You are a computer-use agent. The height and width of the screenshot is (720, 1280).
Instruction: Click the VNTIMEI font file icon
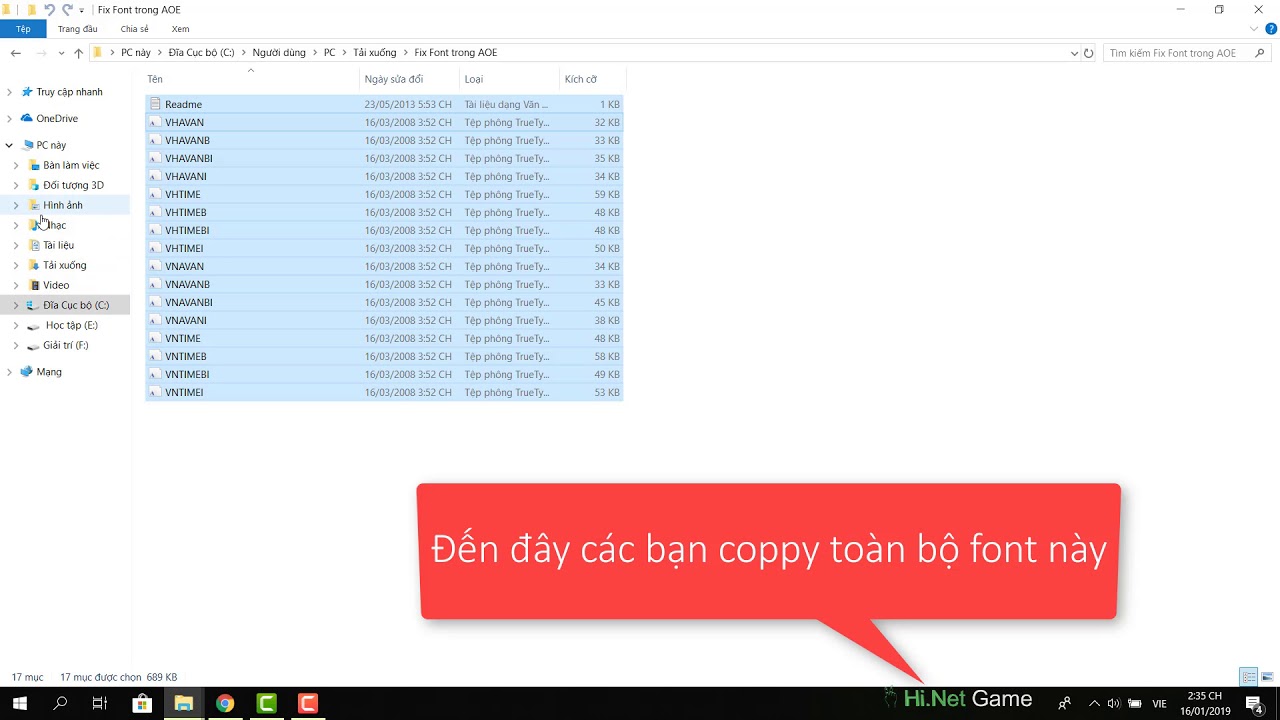155,392
